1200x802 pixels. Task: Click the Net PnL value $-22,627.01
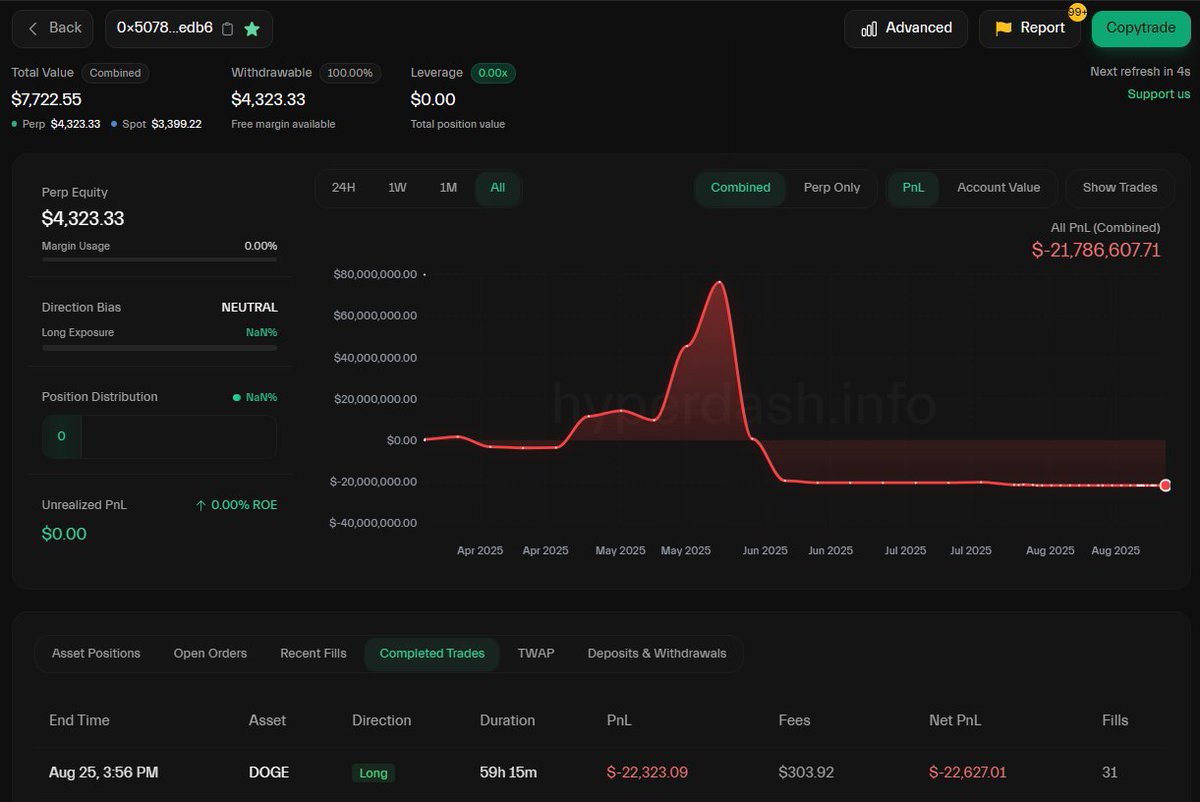pos(969,773)
